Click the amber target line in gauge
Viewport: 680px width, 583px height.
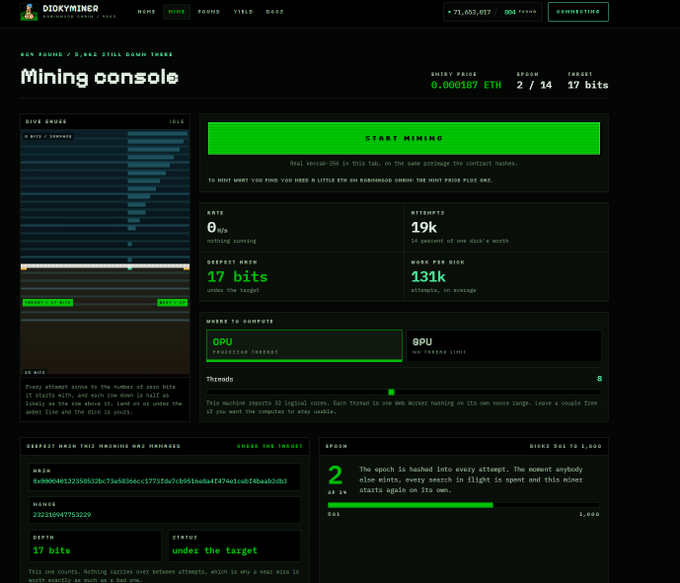(105, 267)
